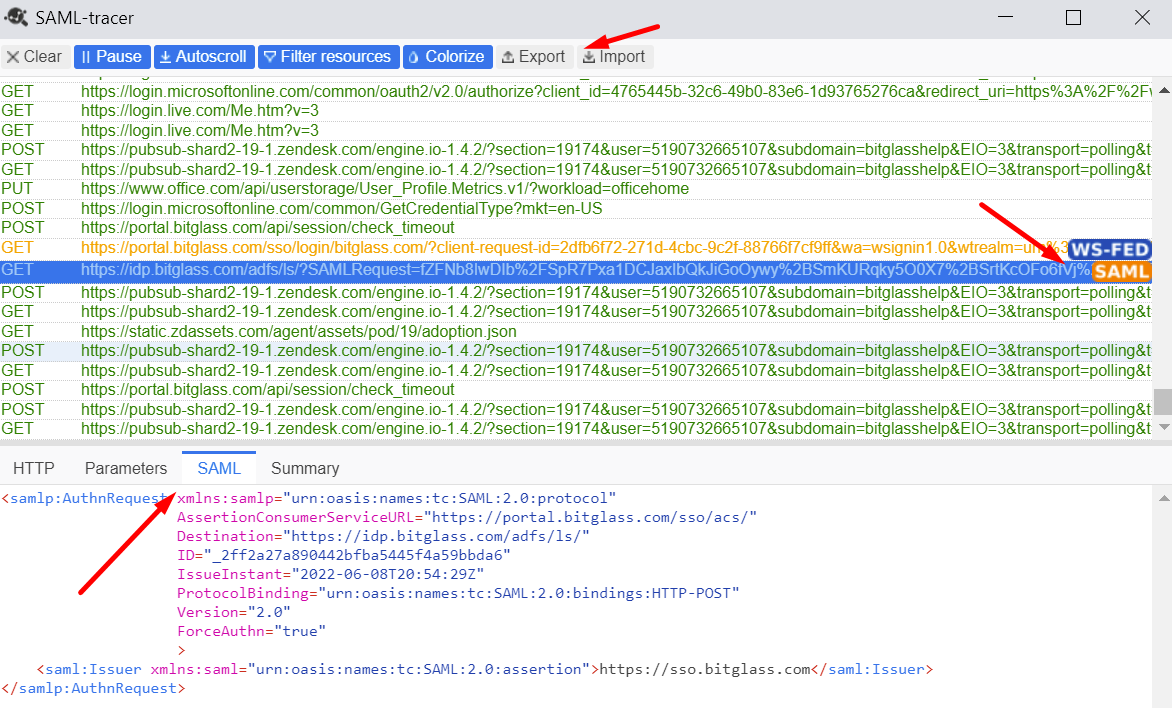Click the Import button
The height and width of the screenshot is (708, 1172).
pos(614,57)
